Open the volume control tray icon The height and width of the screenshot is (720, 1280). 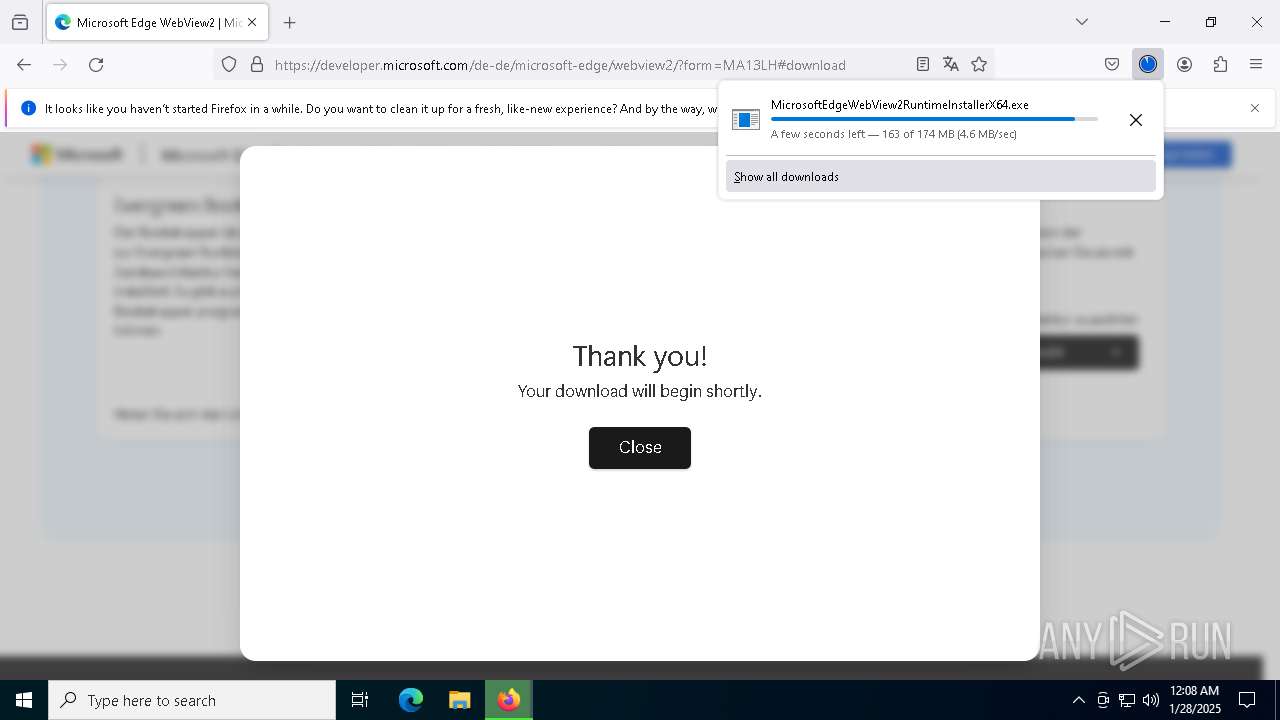[1151, 700]
